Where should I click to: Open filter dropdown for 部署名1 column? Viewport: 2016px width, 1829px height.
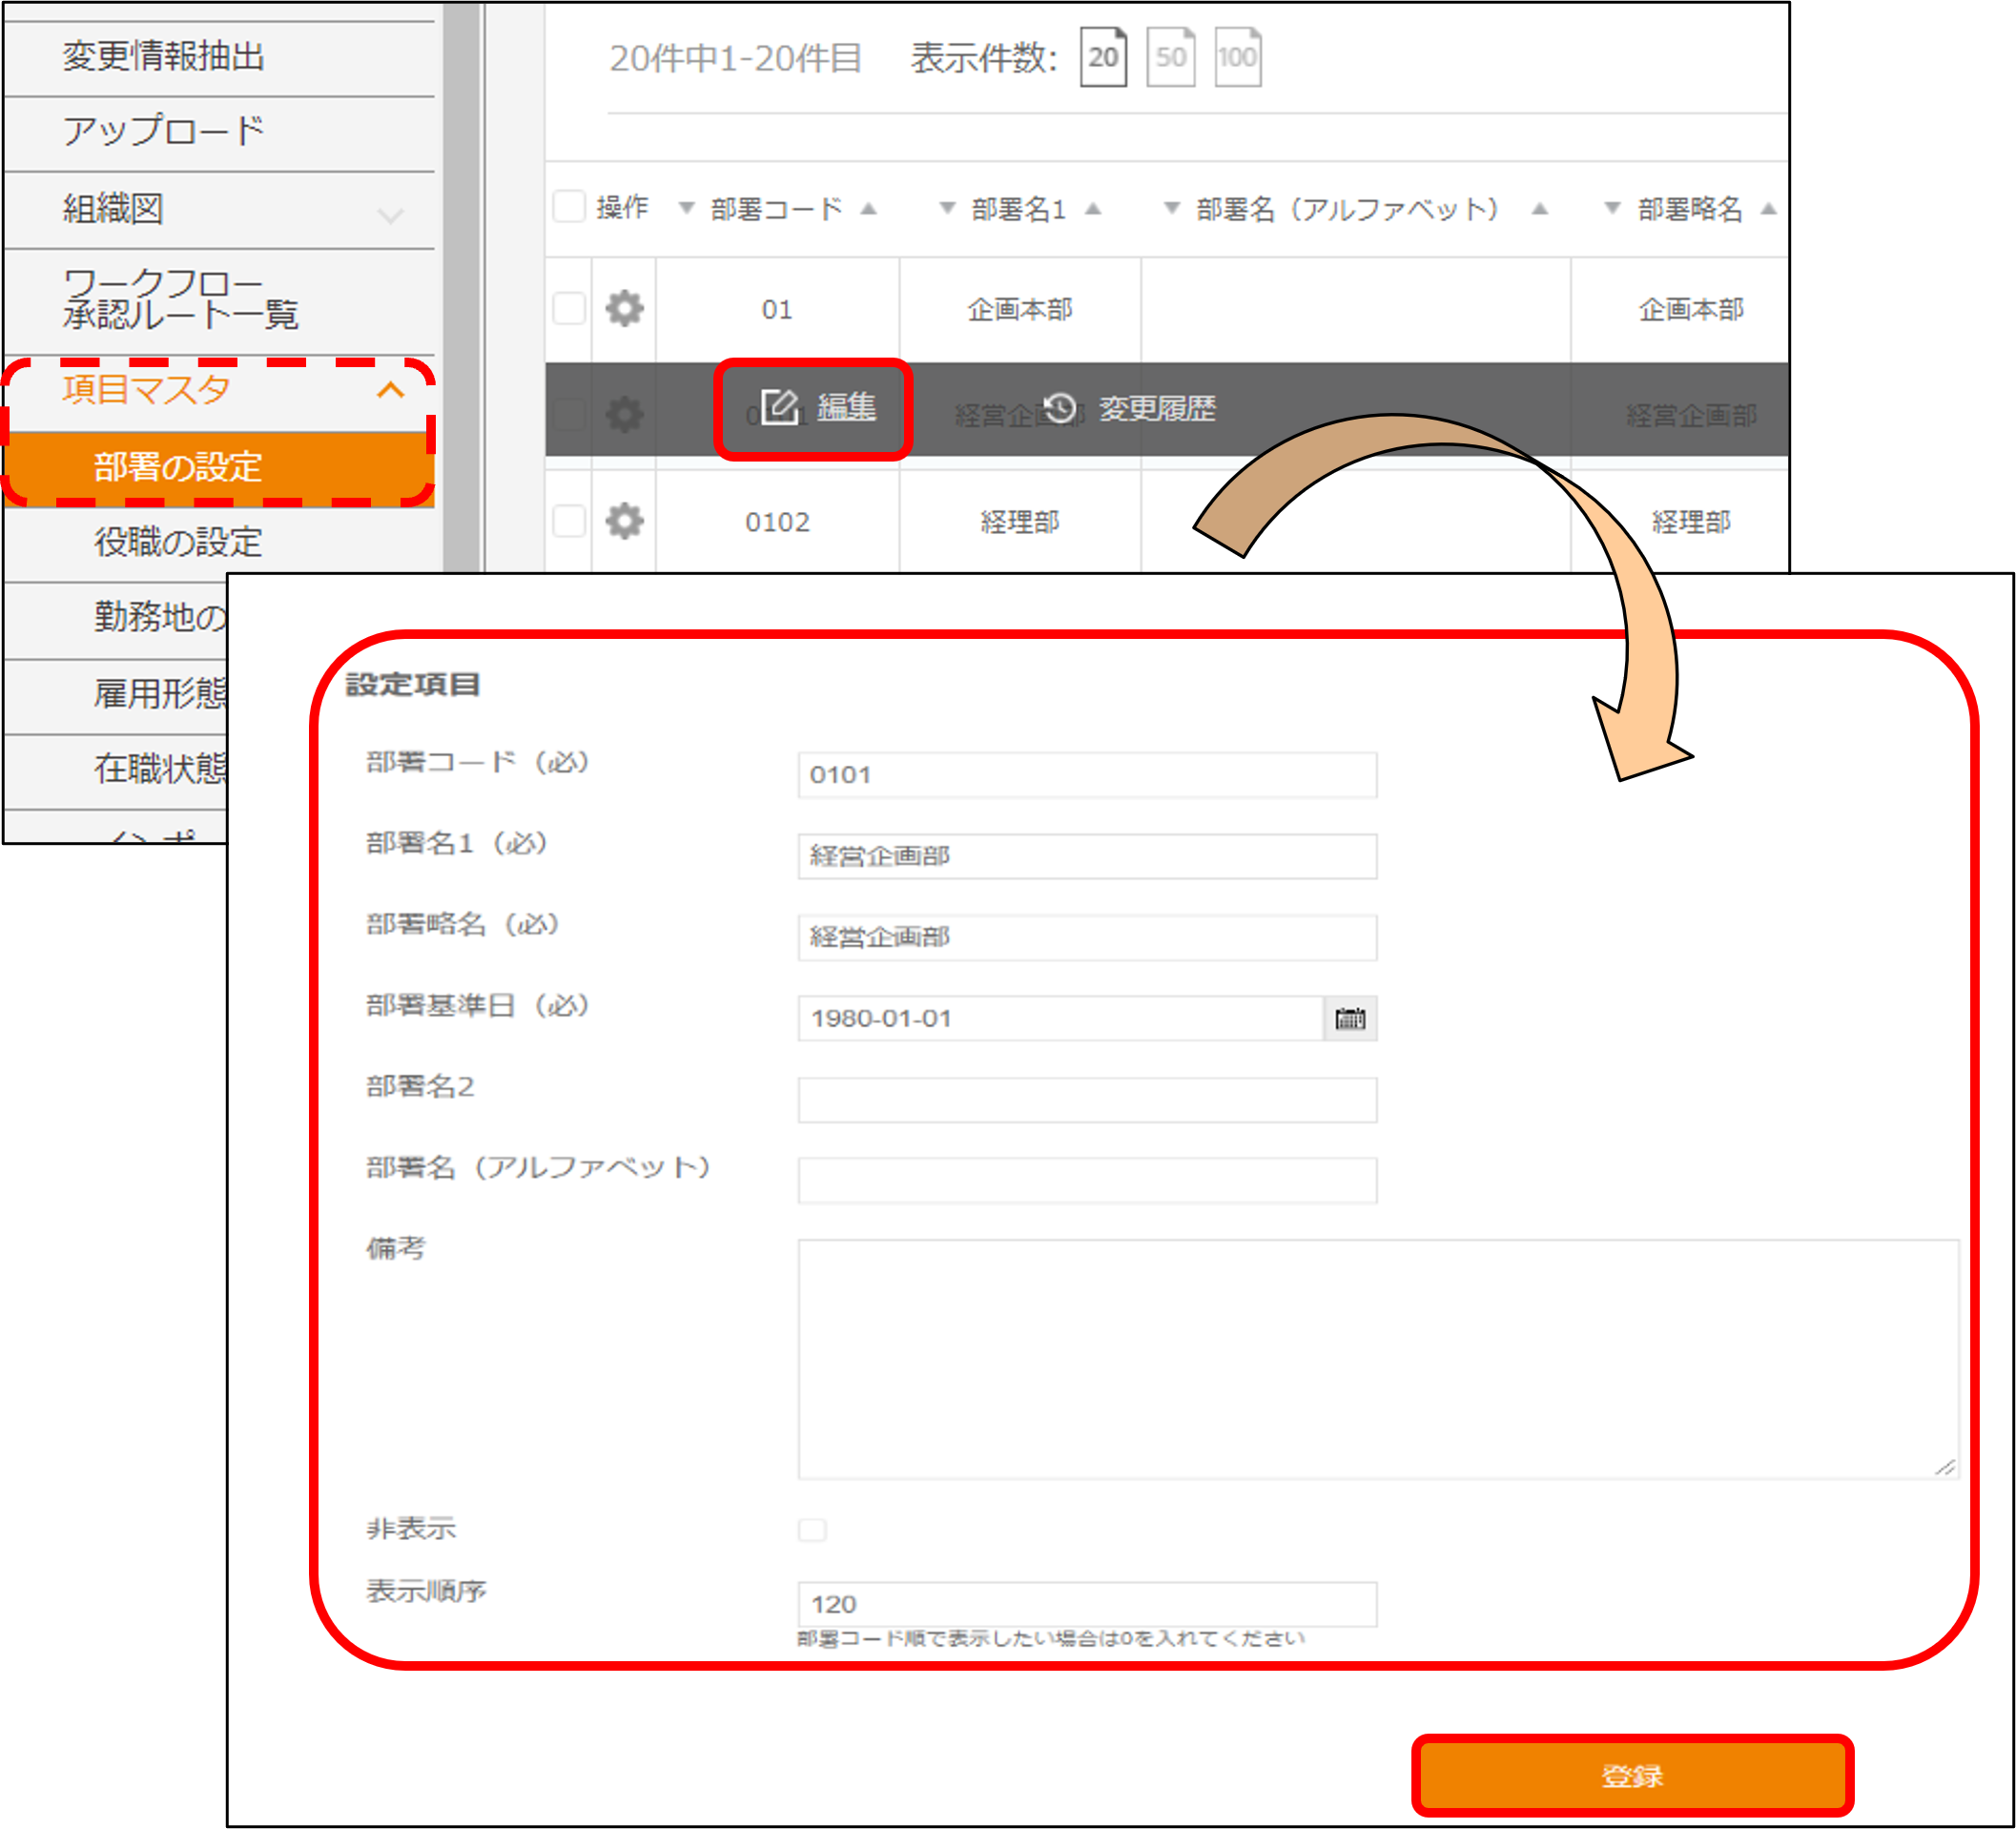[x=946, y=209]
